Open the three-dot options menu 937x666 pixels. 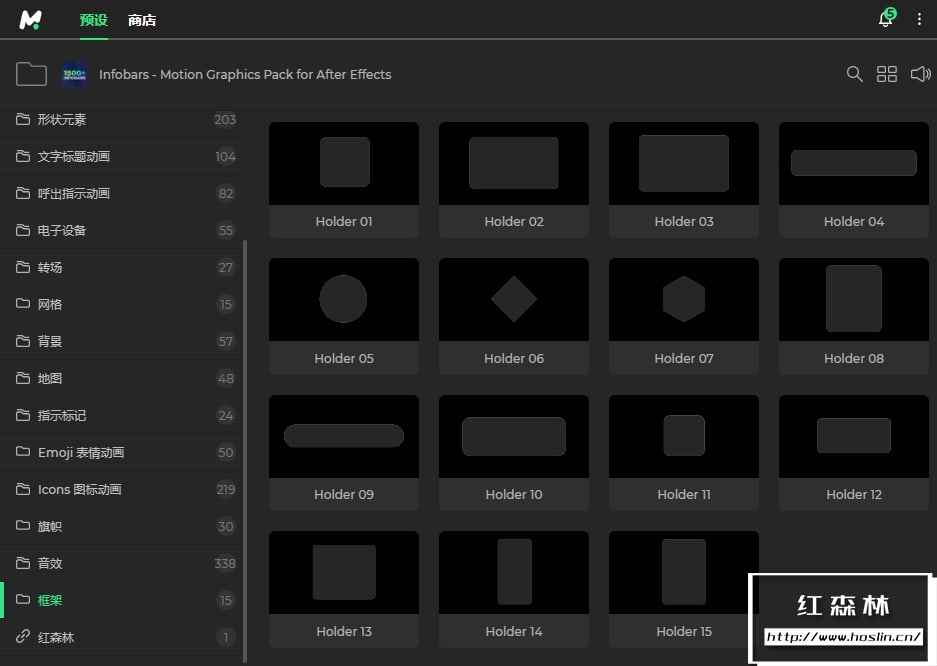pos(919,19)
